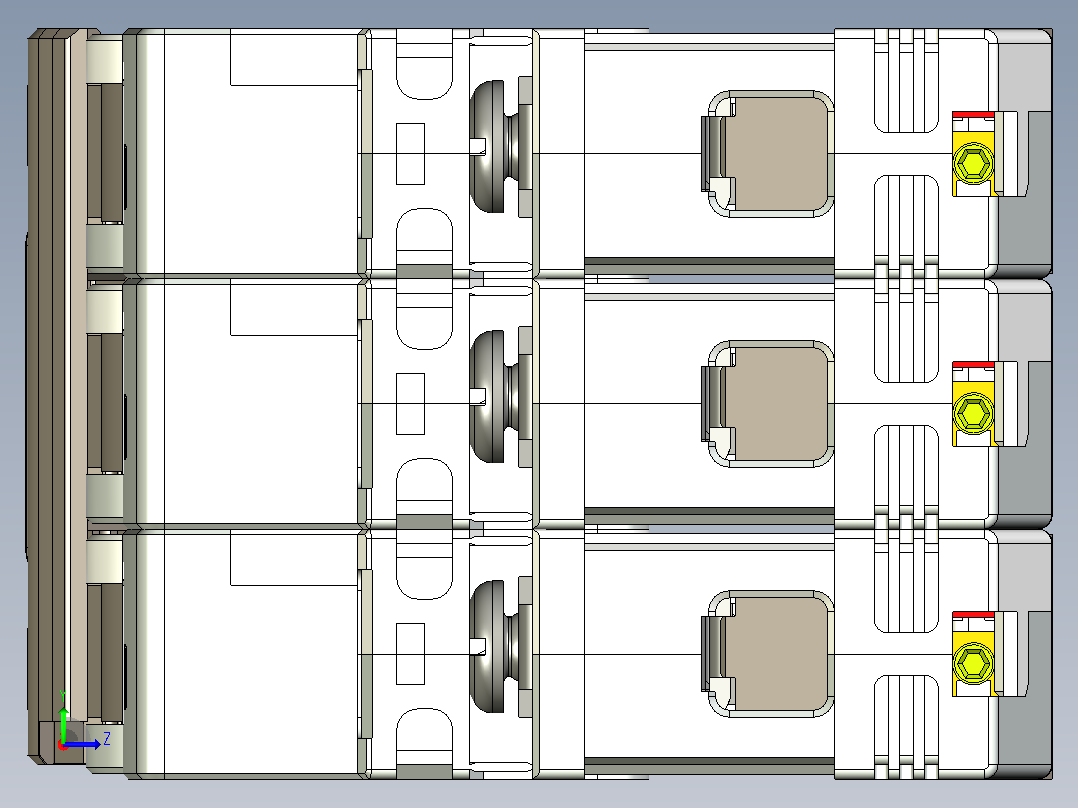Select the yellow hex screw on the lower pole
The width and height of the screenshot is (1078, 808).
pyautogui.click(x=974, y=663)
